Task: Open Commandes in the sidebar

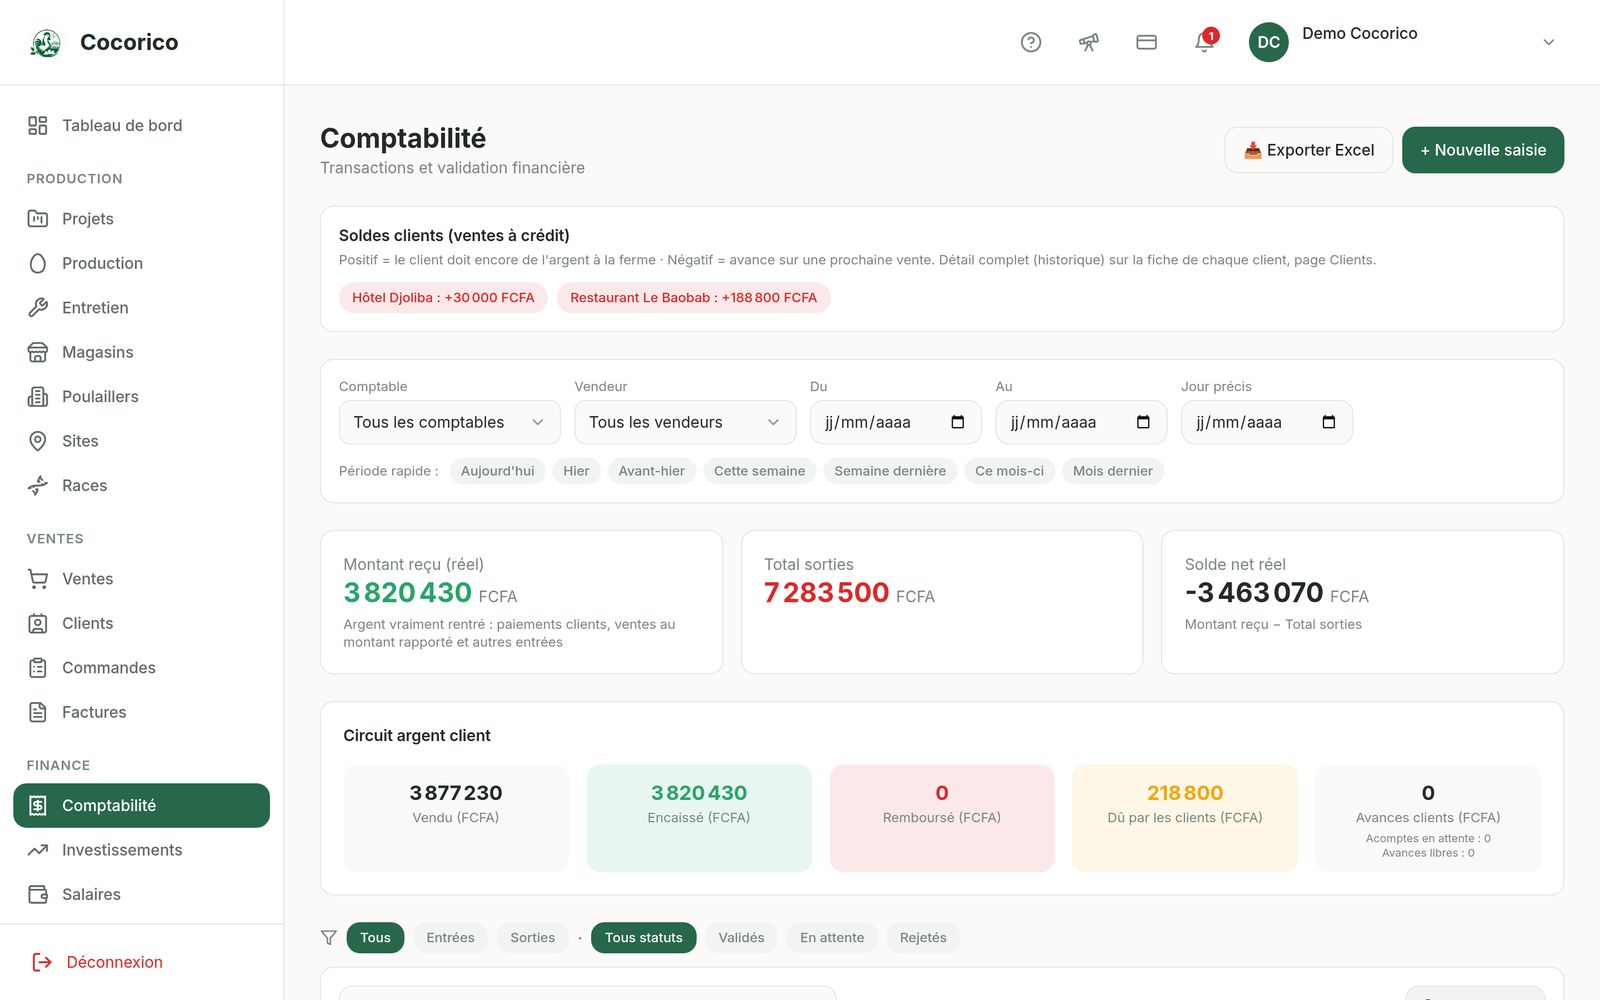Action: 141,668
